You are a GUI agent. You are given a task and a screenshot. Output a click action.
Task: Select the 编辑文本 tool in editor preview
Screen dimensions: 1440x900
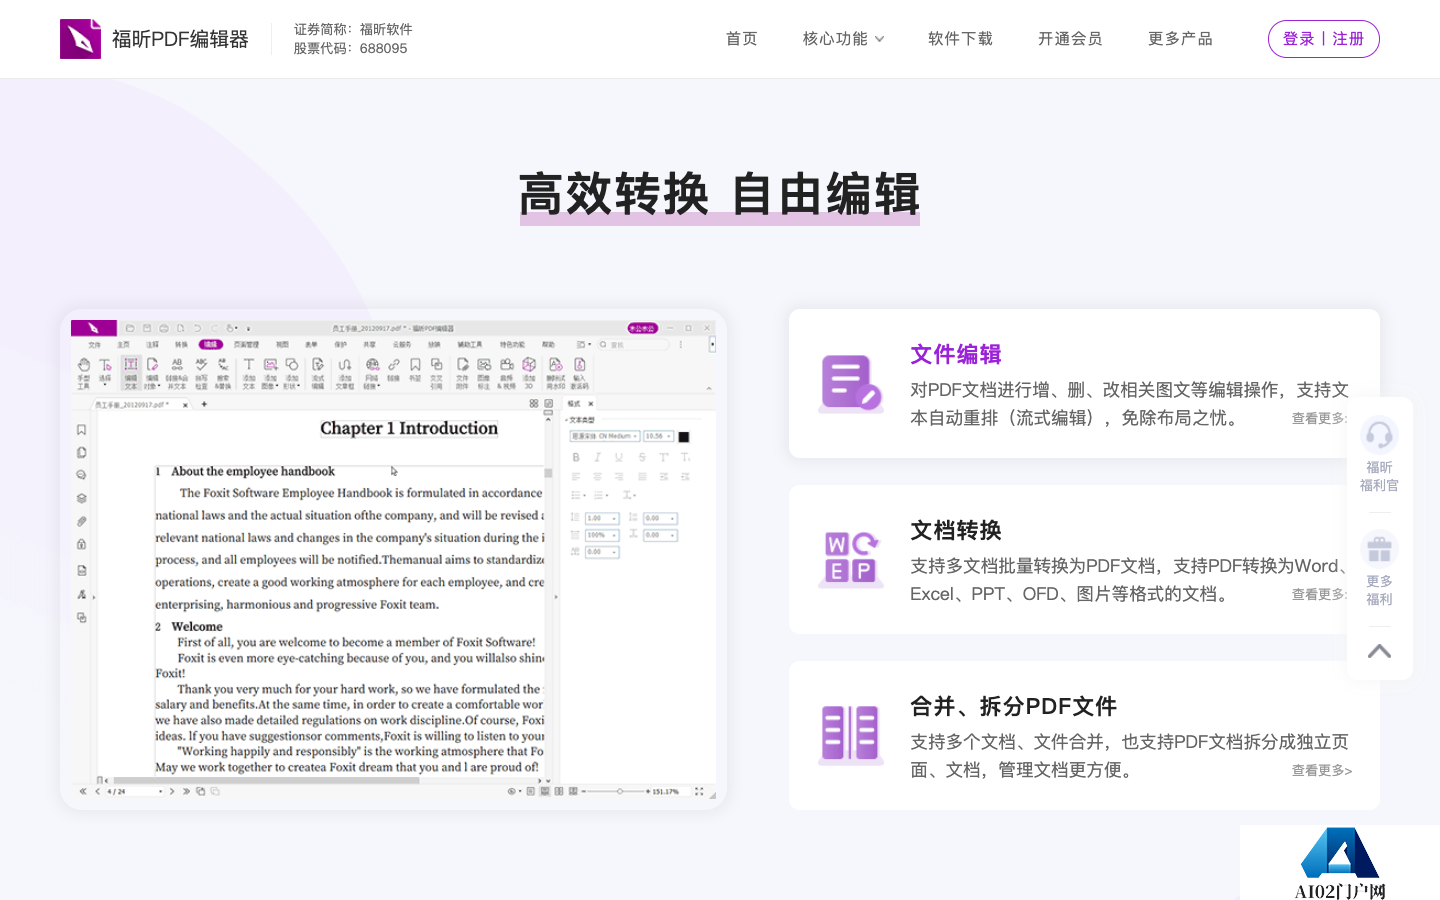(131, 372)
